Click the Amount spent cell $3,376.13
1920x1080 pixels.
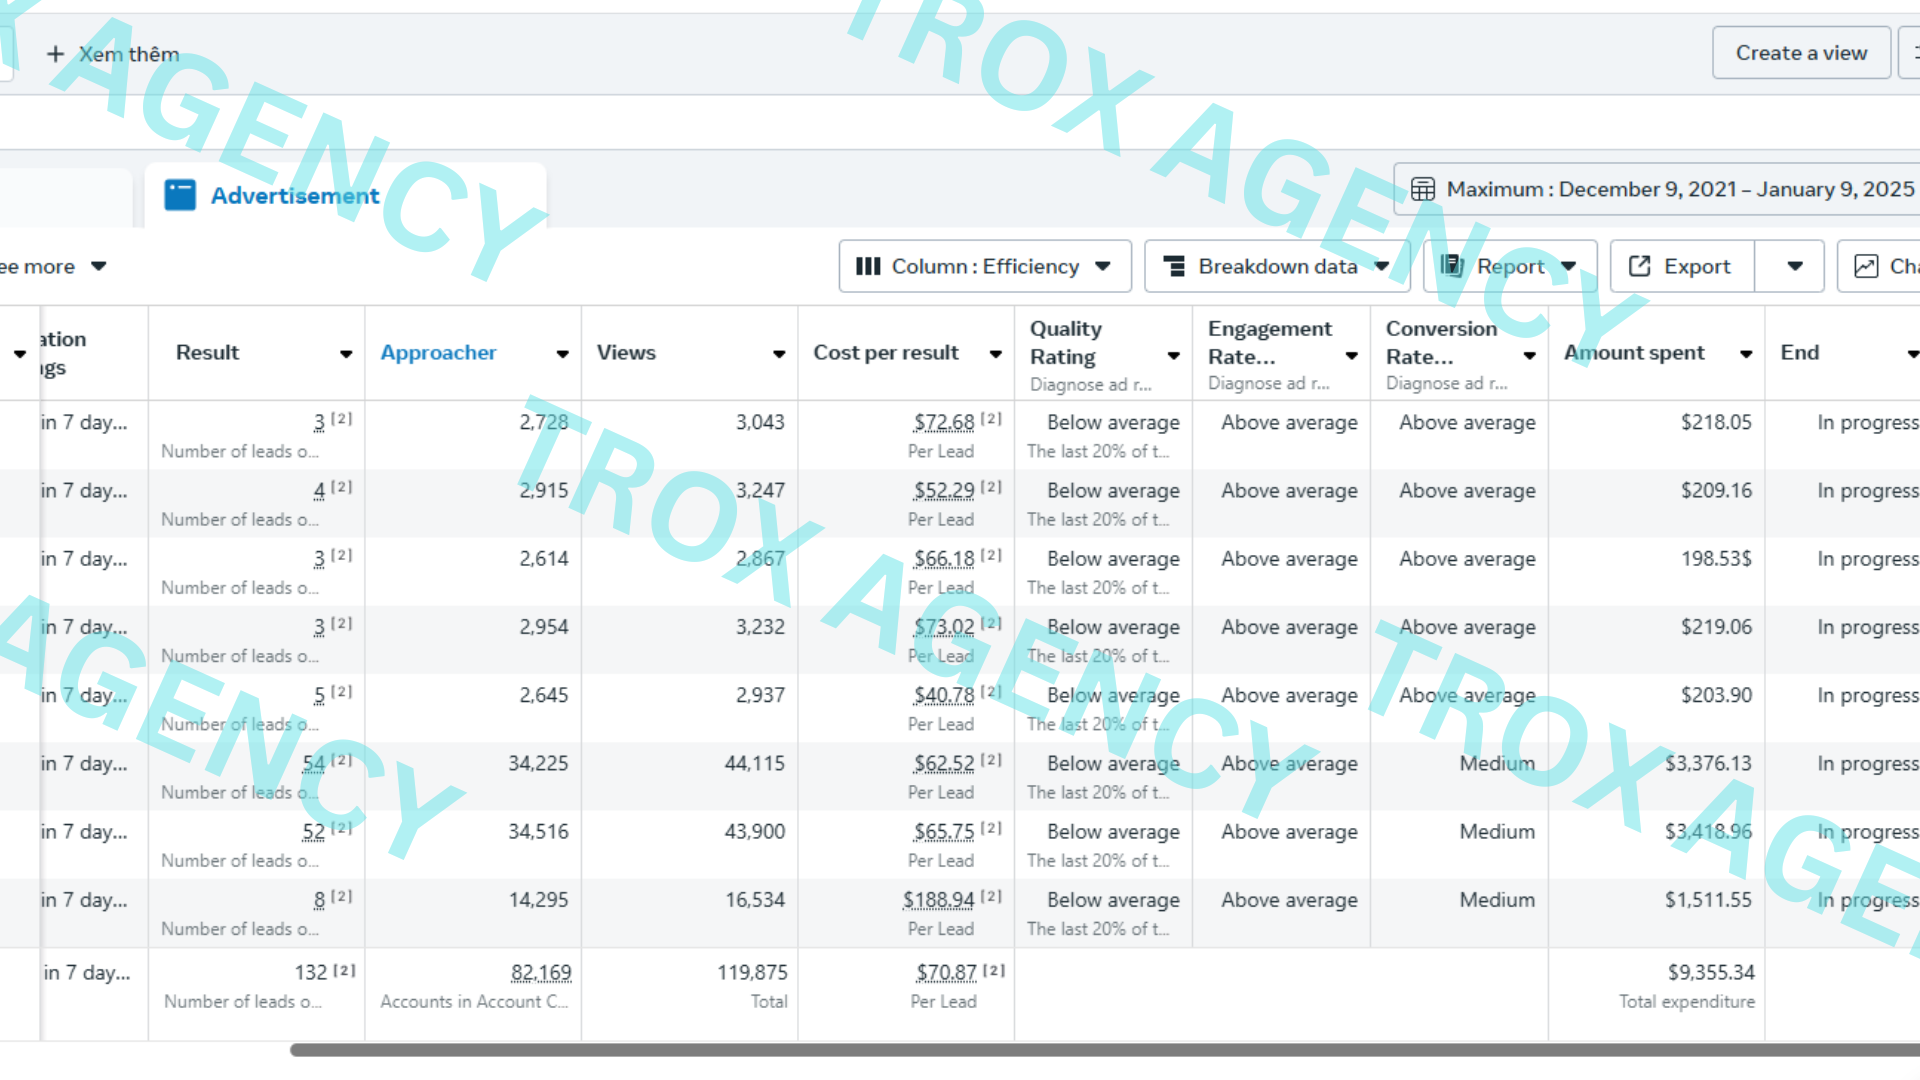(x=1708, y=763)
